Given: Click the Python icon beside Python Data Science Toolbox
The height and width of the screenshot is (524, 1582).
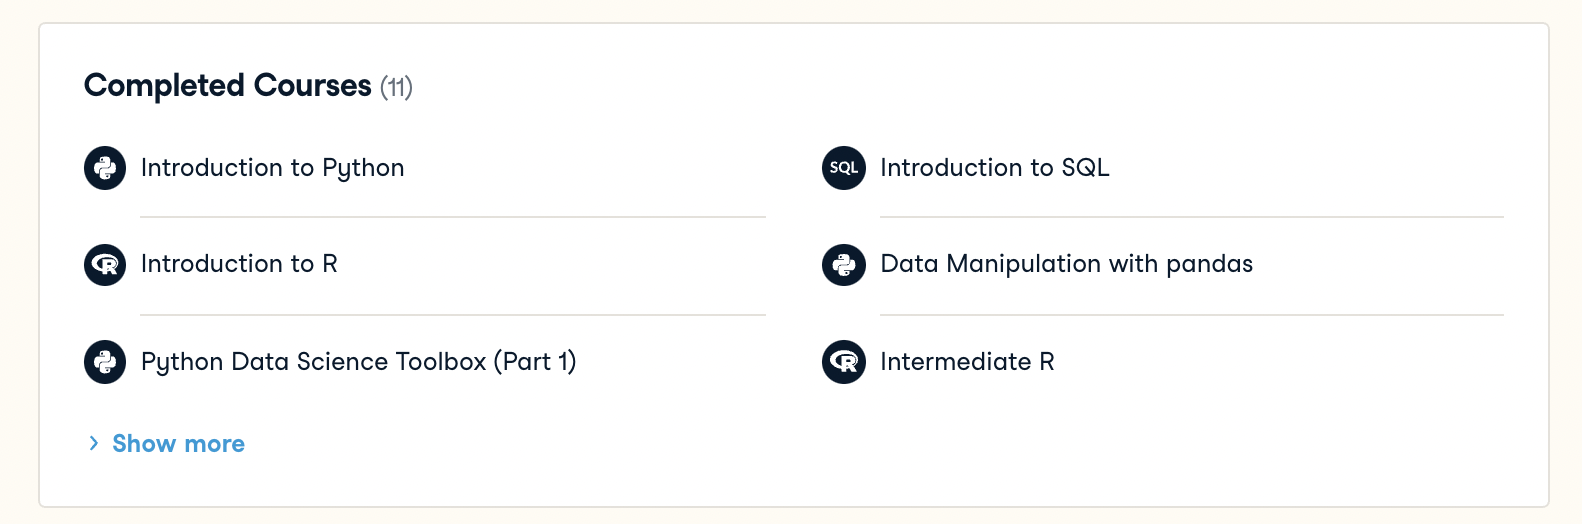Looking at the screenshot, I should (x=105, y=362).
